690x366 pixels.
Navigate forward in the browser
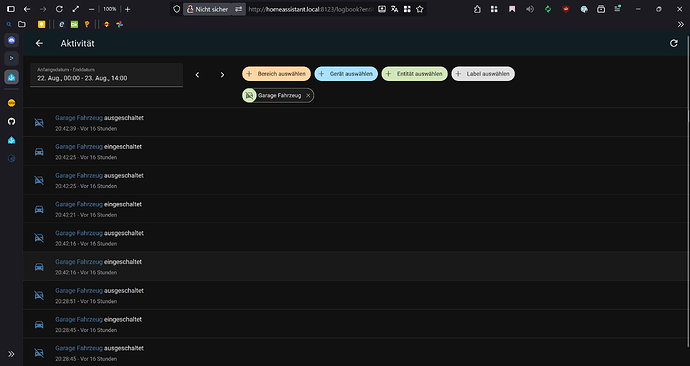click(43, 9)
